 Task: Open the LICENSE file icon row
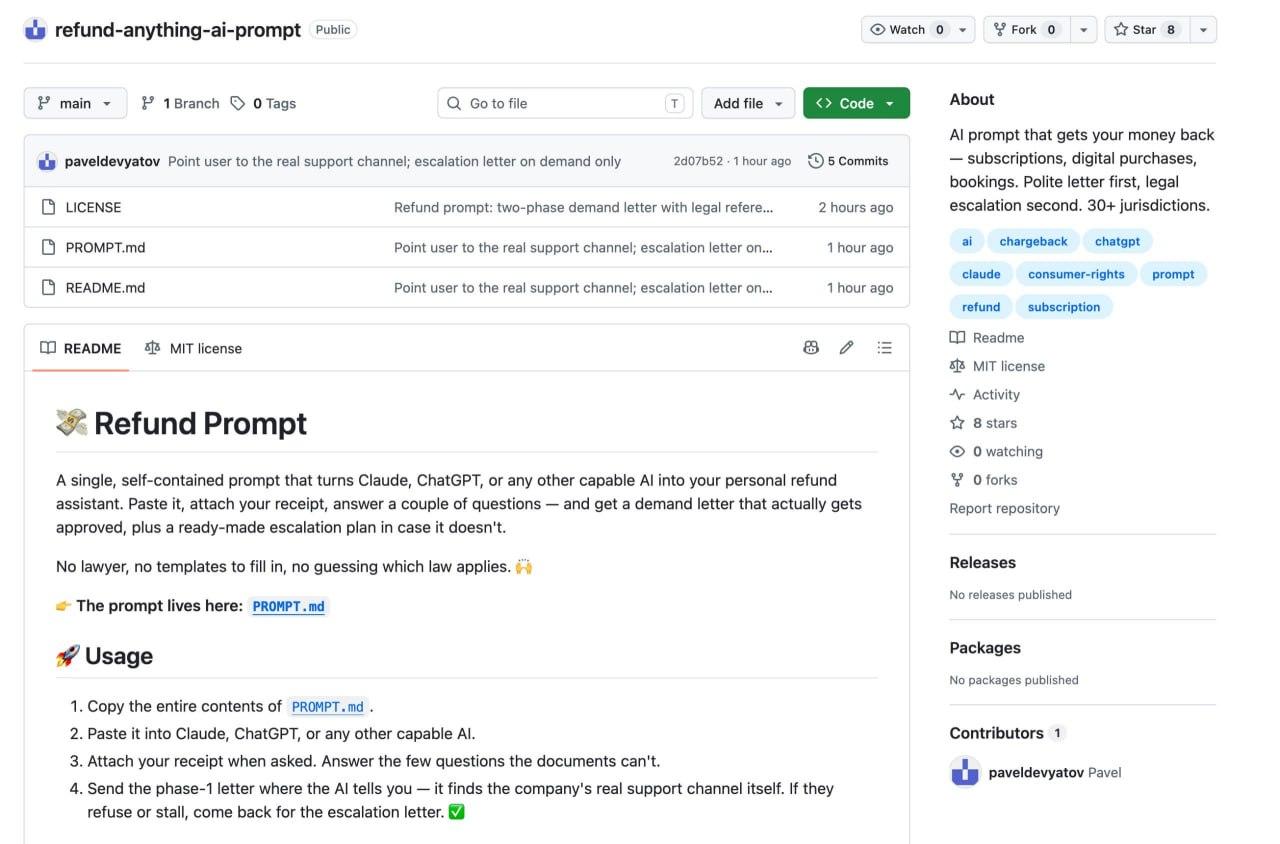click(x=47, y=207)
